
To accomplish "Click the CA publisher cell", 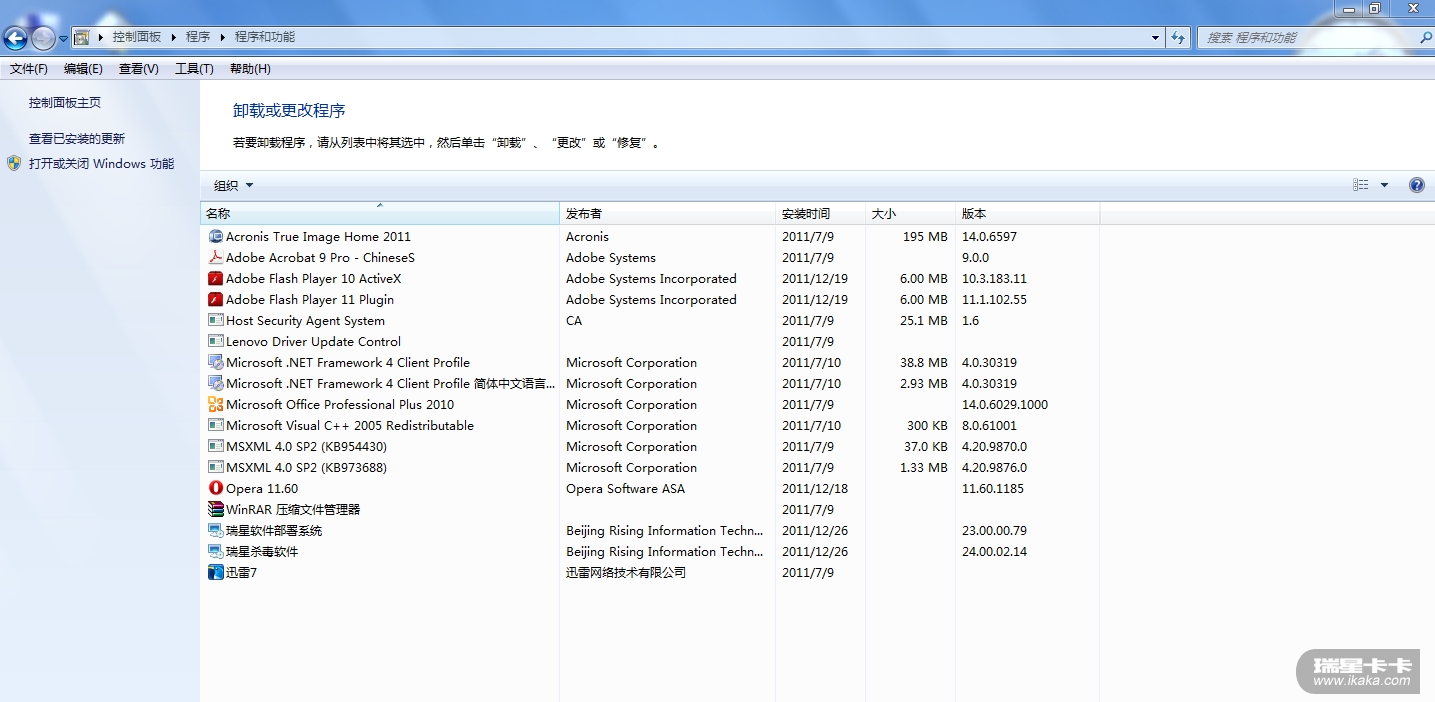I will [574, 321].
